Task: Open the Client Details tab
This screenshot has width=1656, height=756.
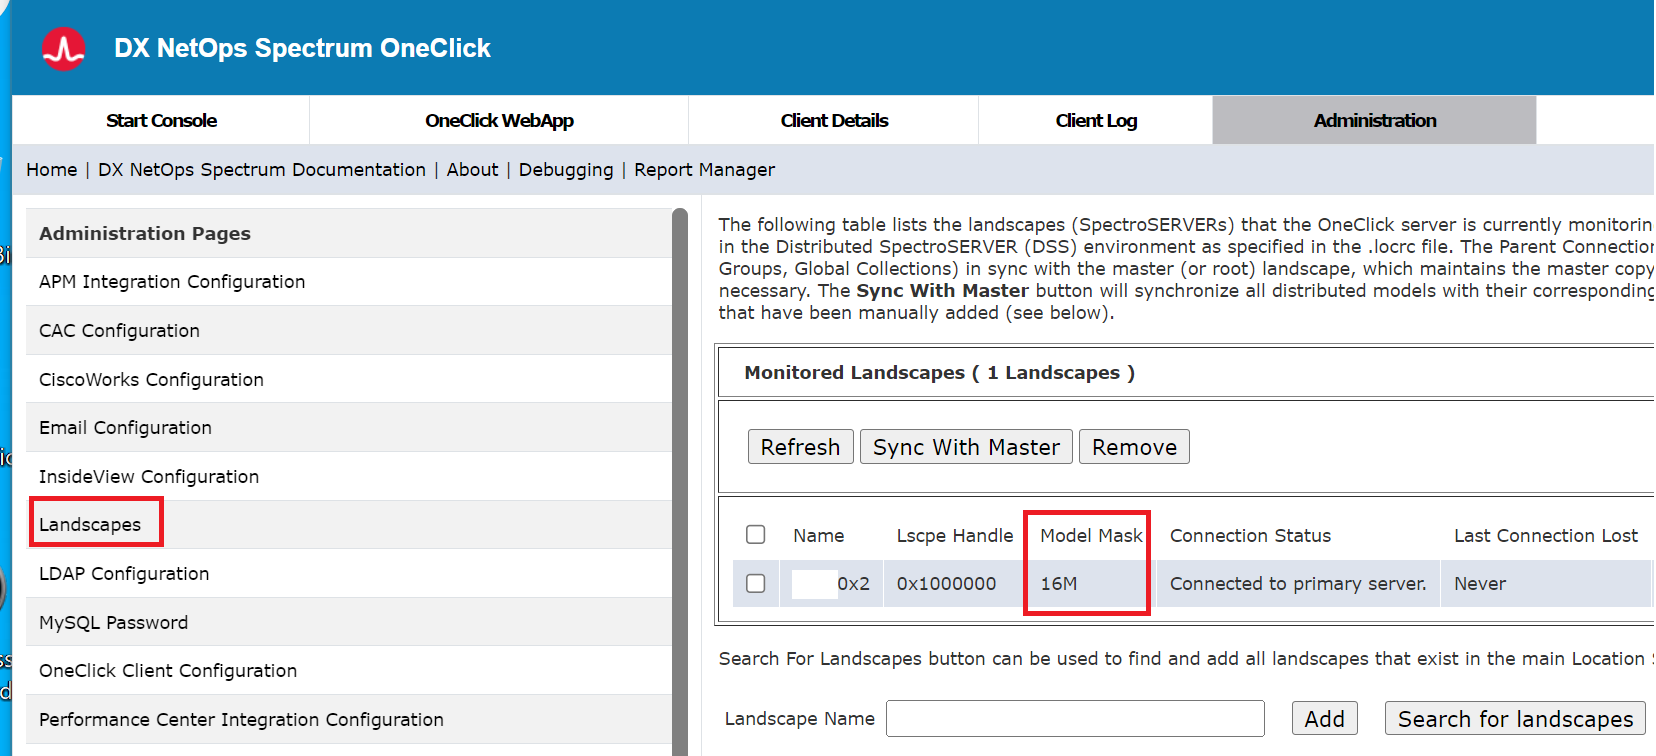Action: point(834,120)
